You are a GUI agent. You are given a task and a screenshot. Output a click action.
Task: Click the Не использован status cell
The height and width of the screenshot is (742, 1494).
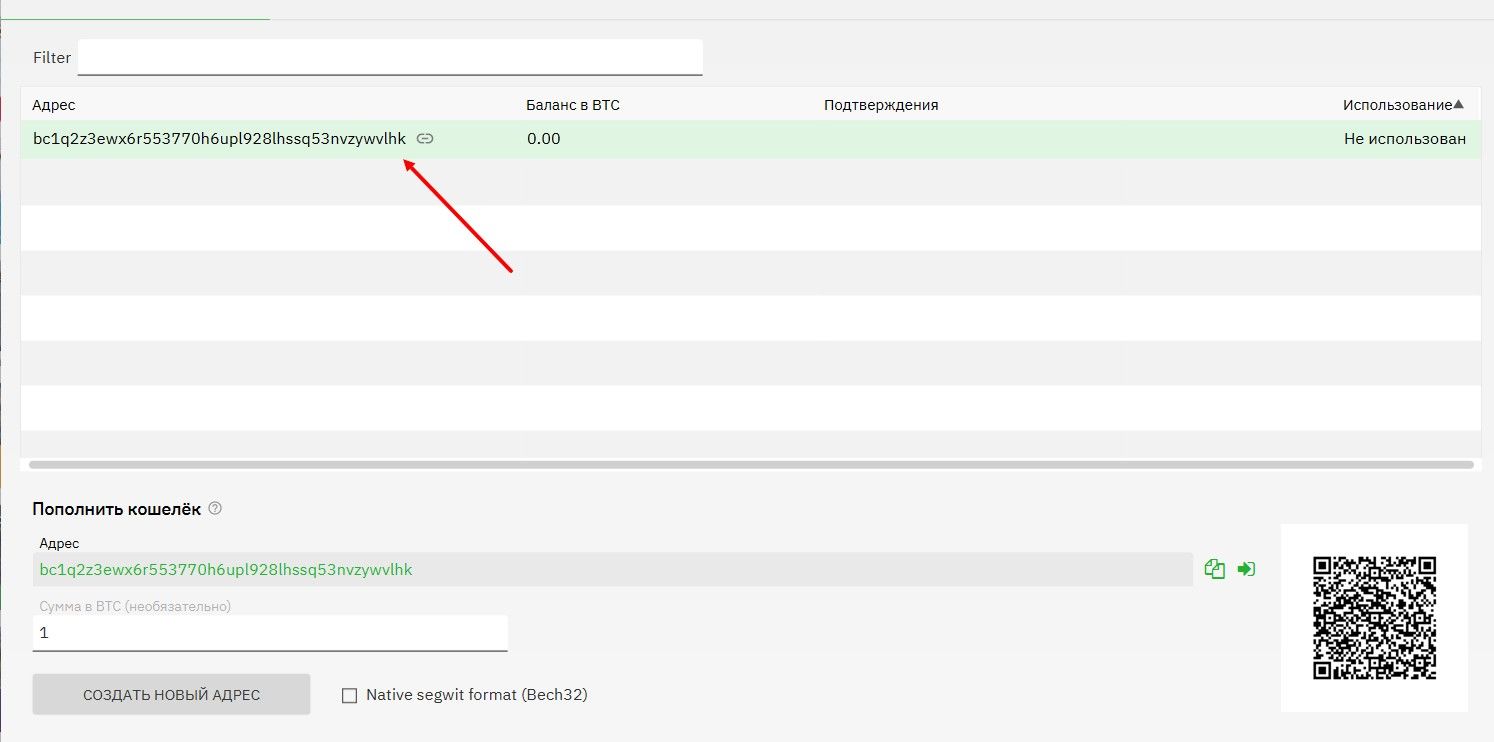coord(1405,139)
